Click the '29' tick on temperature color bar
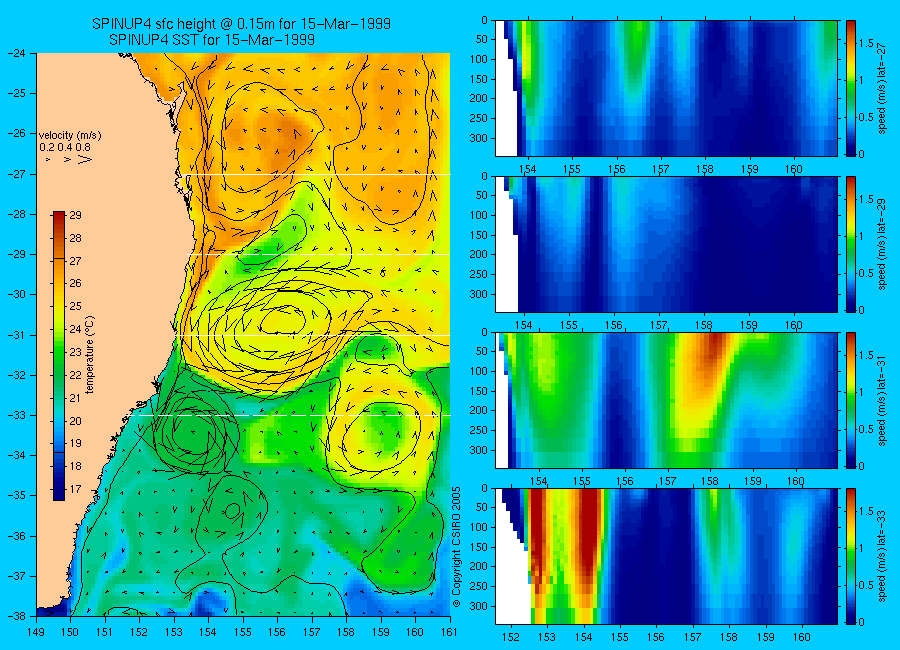 coord(75,215)
